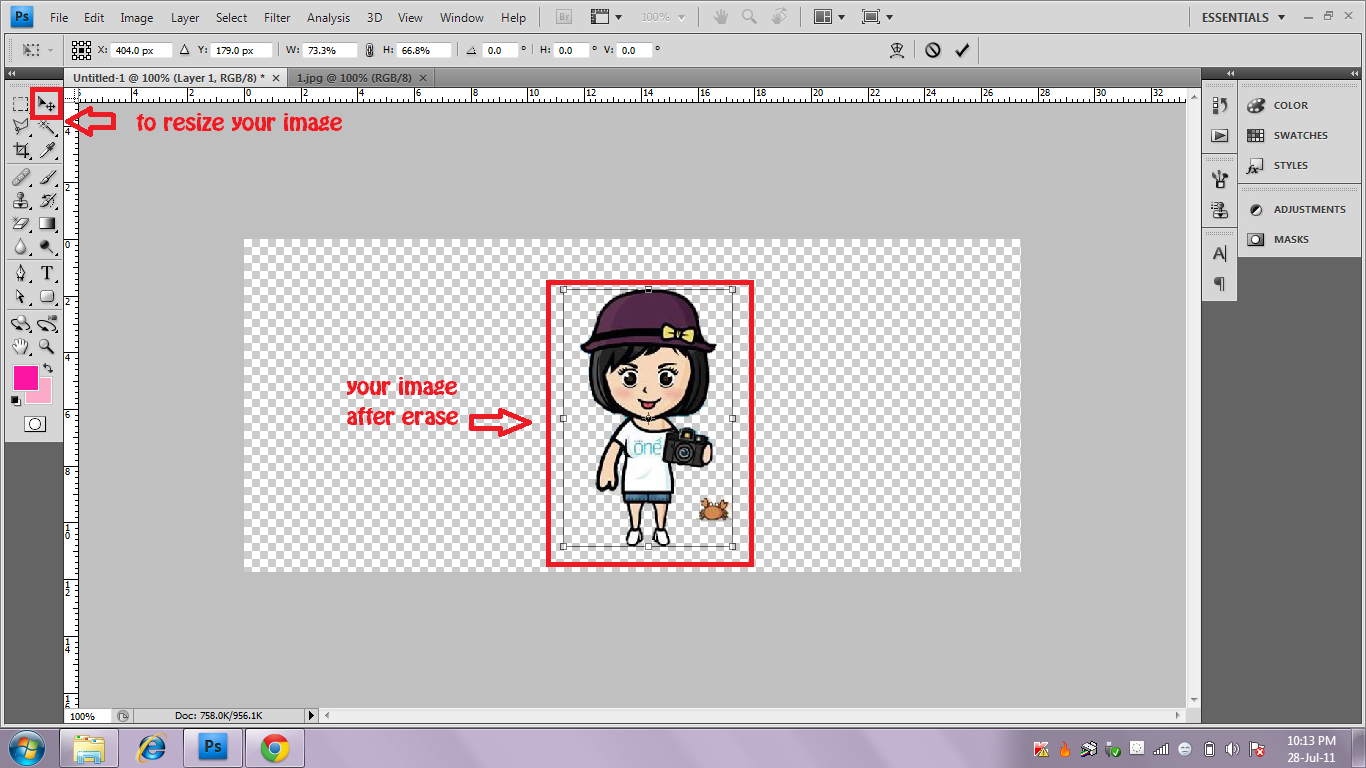Select the Eraser tool

(20, 224)
